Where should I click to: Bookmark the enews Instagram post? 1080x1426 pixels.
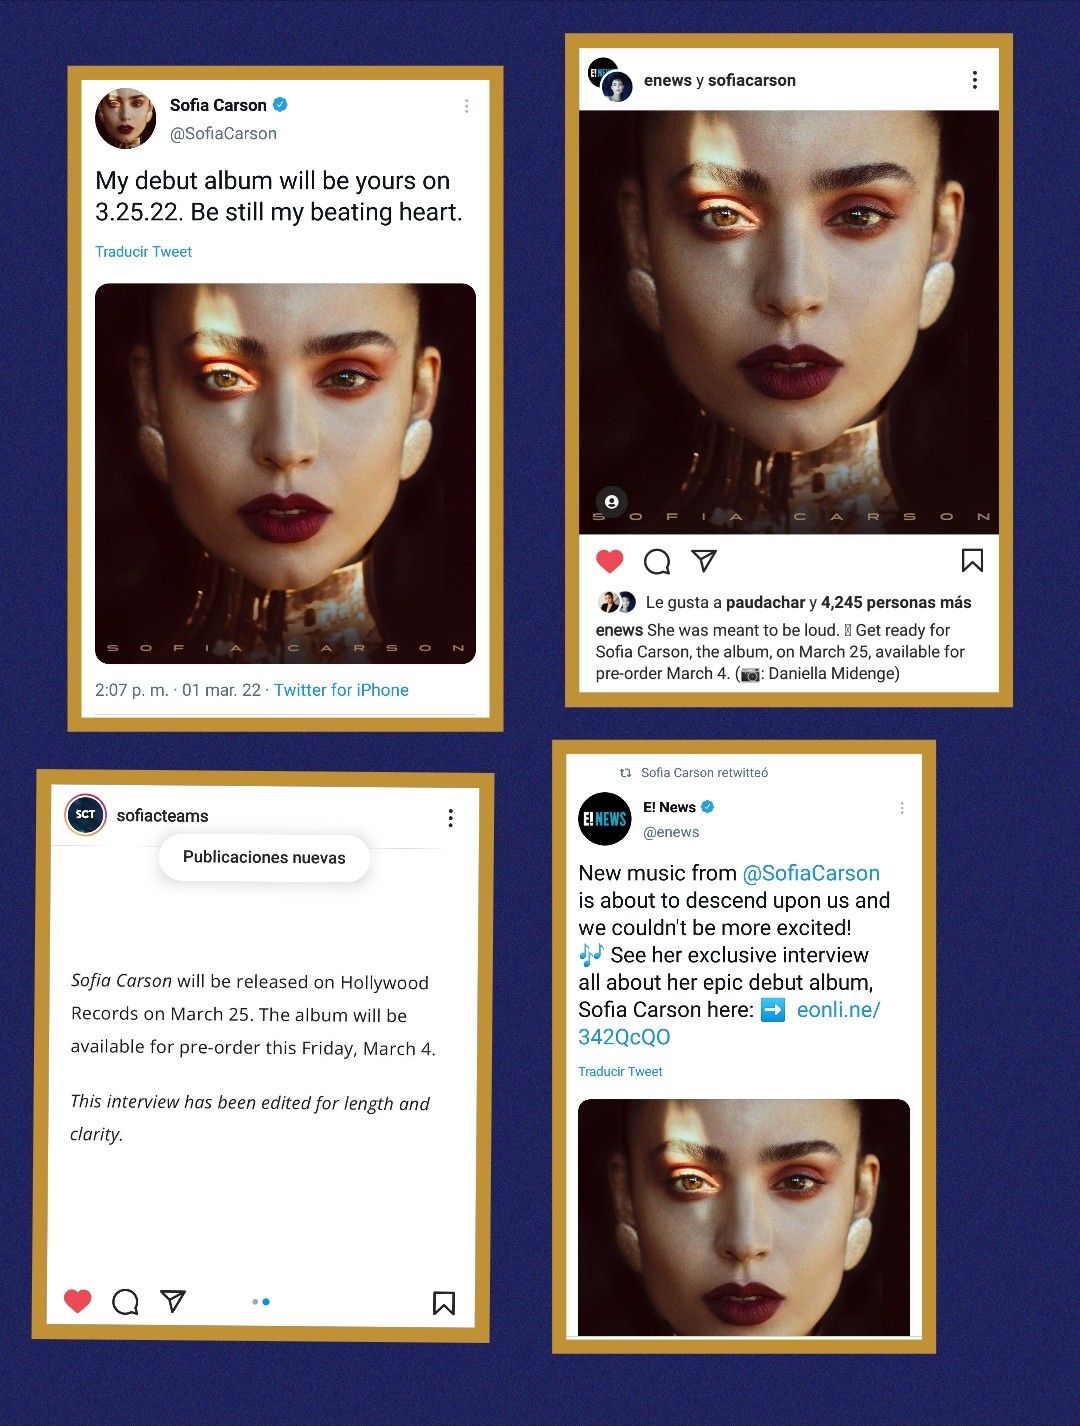(972, 560)
